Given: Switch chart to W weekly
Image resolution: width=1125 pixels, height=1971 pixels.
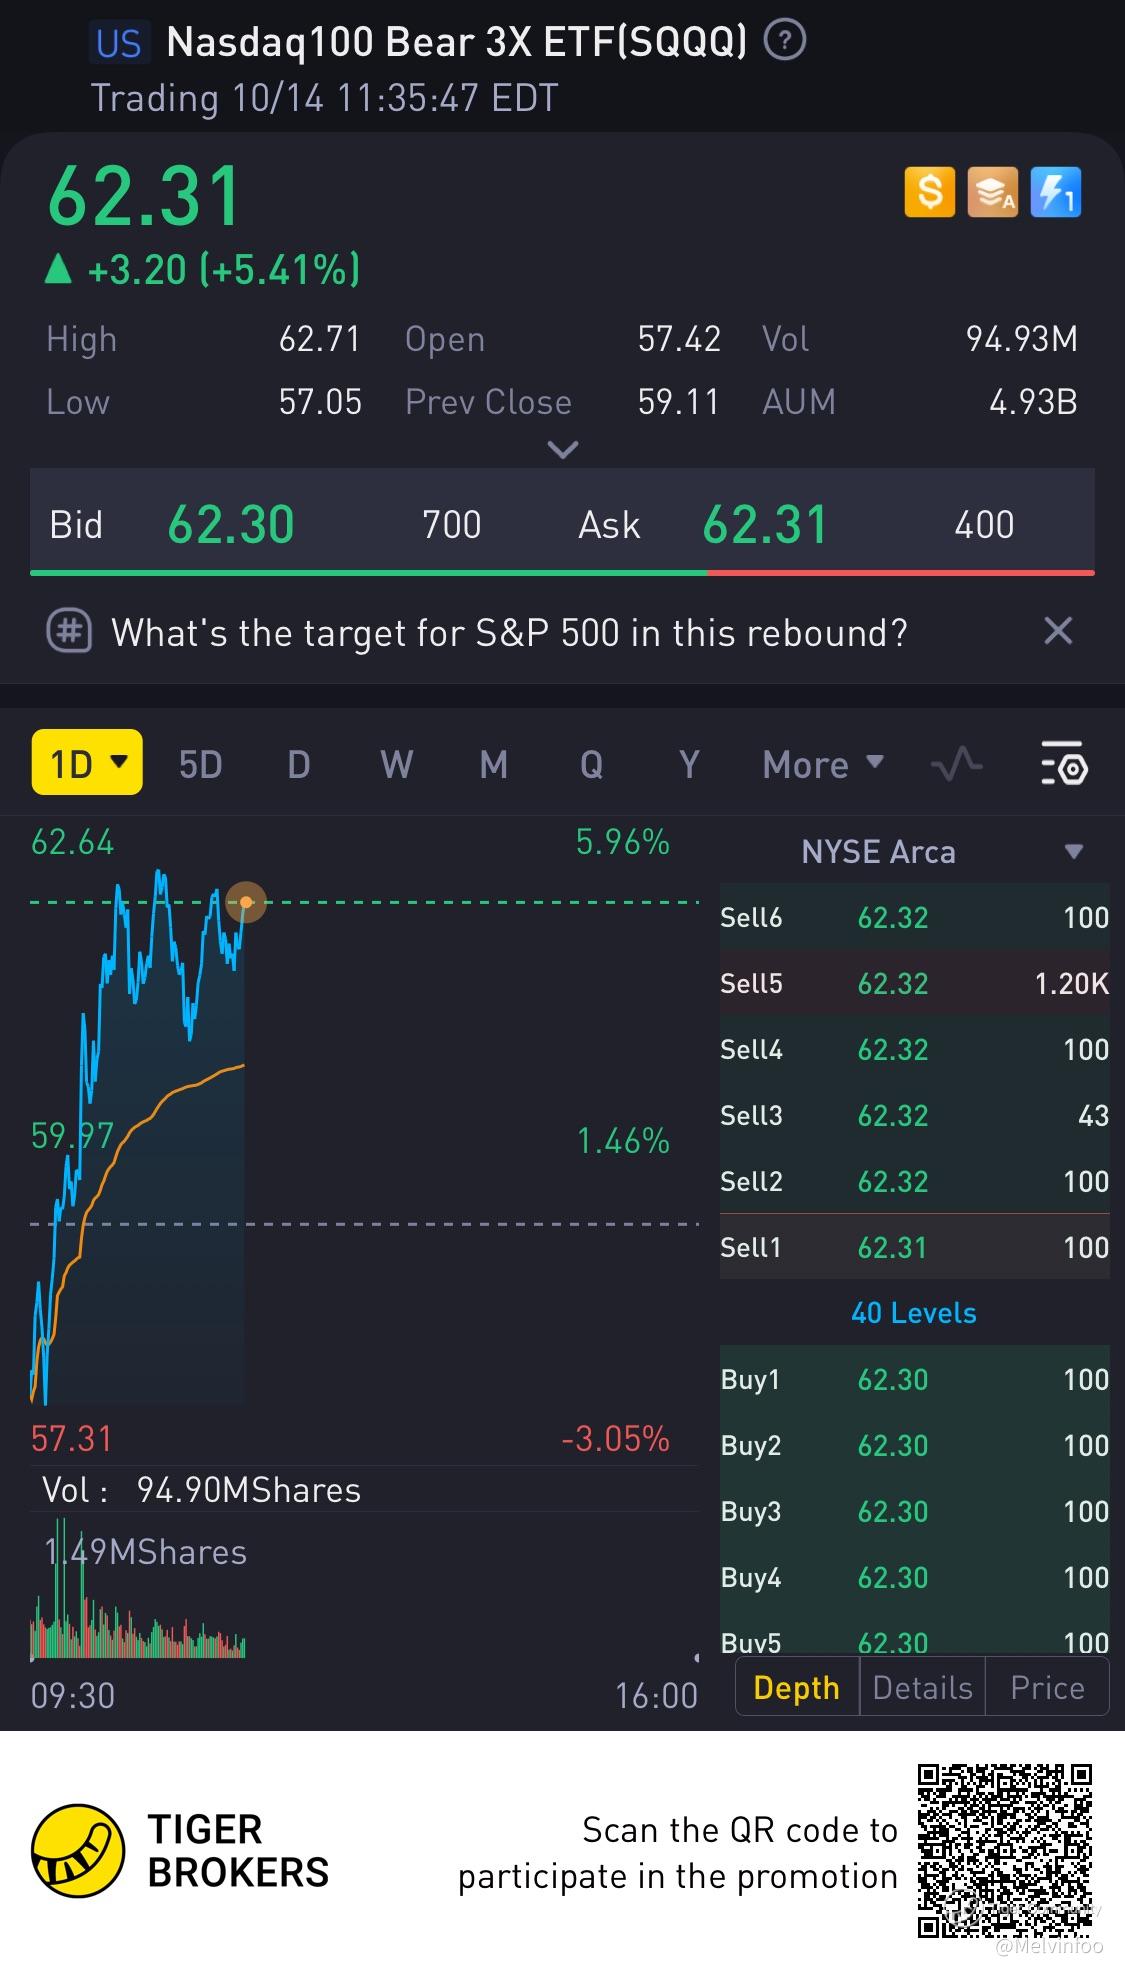Looking at the screenshot, I should tap(396, 765).
